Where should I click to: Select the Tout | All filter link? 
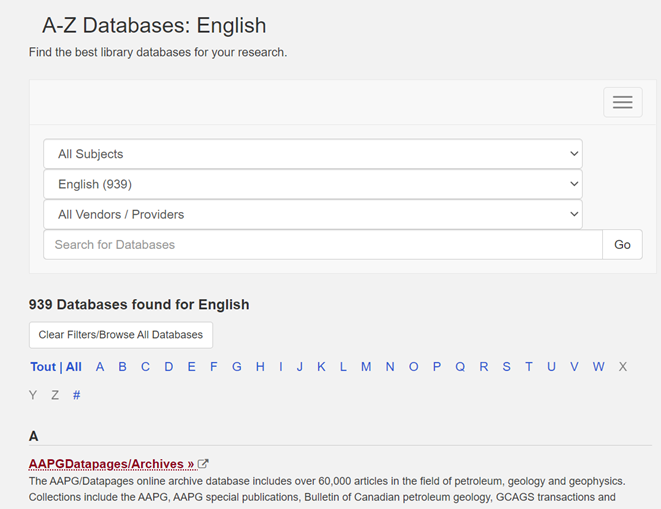56,367
